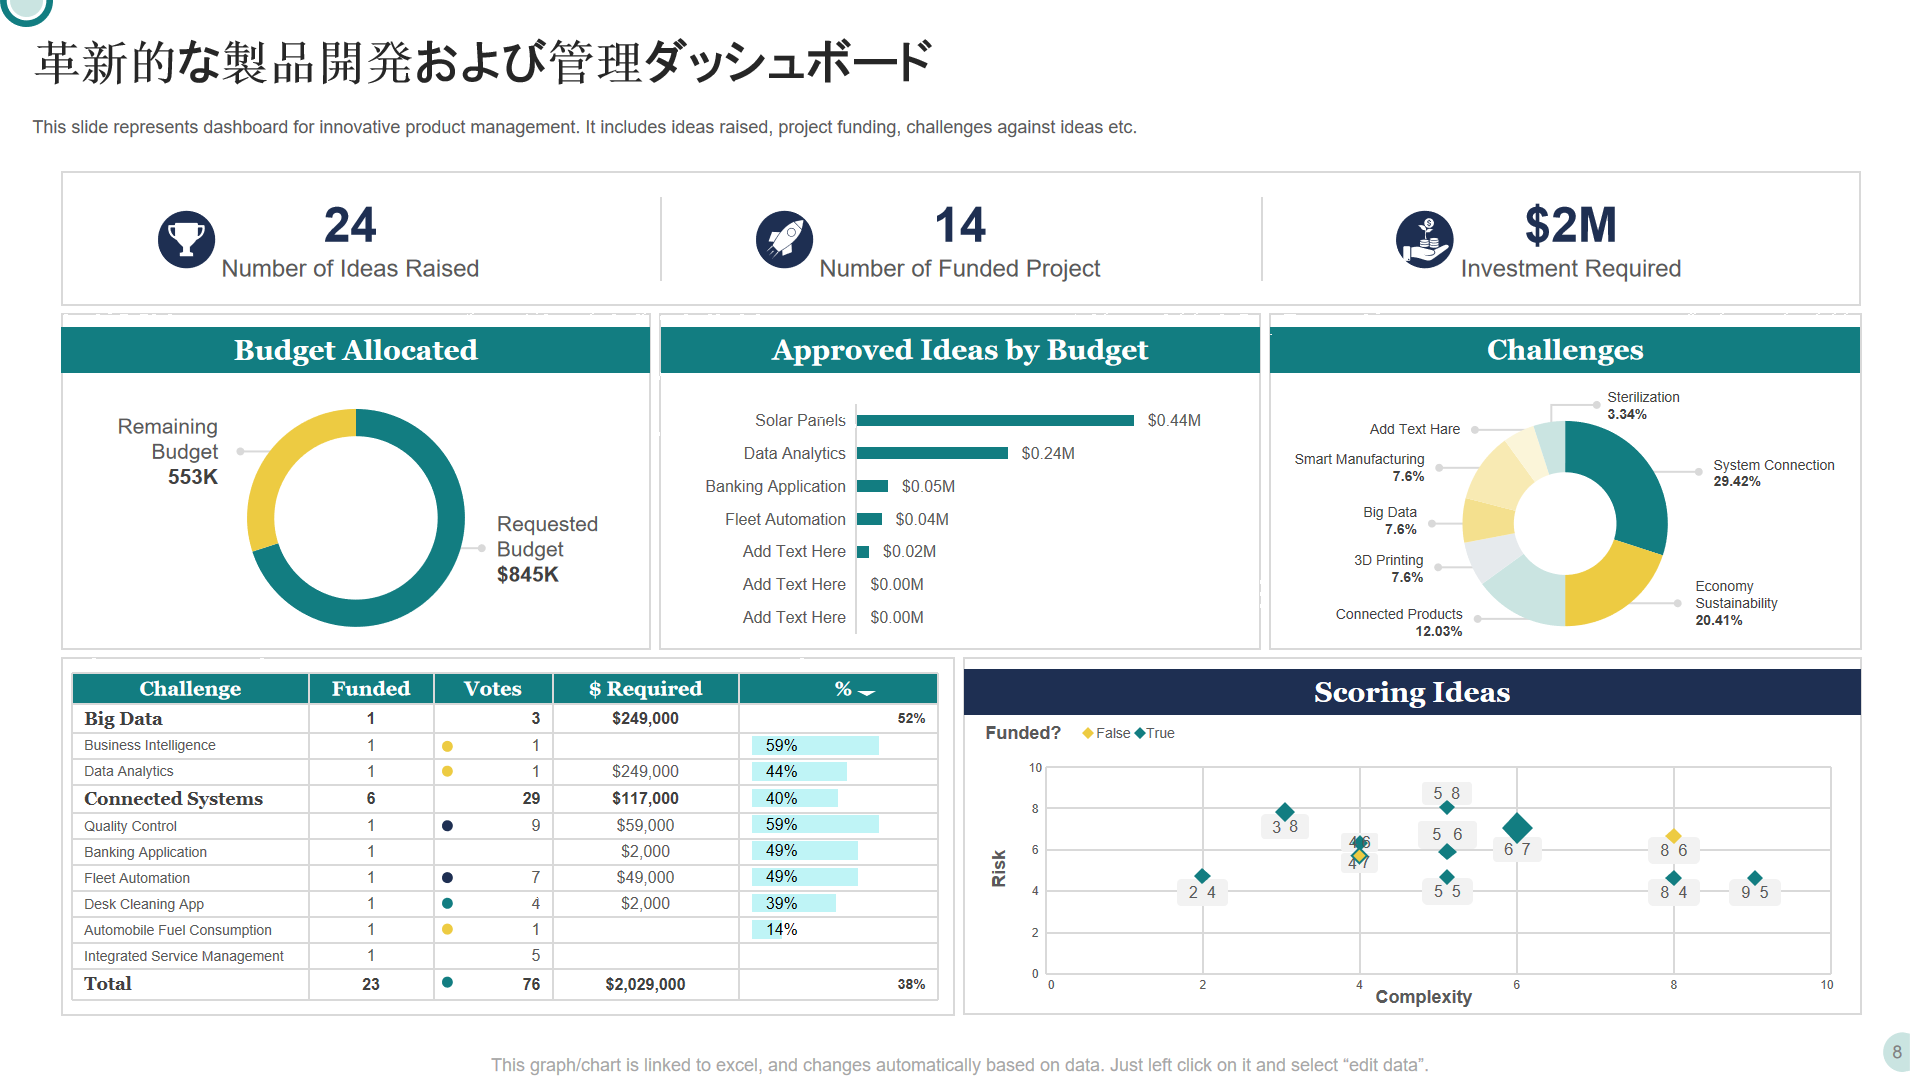1920x1080 pixels.
Task: Click the diamond labeled 5 8
Action: tap(1447, 807)
